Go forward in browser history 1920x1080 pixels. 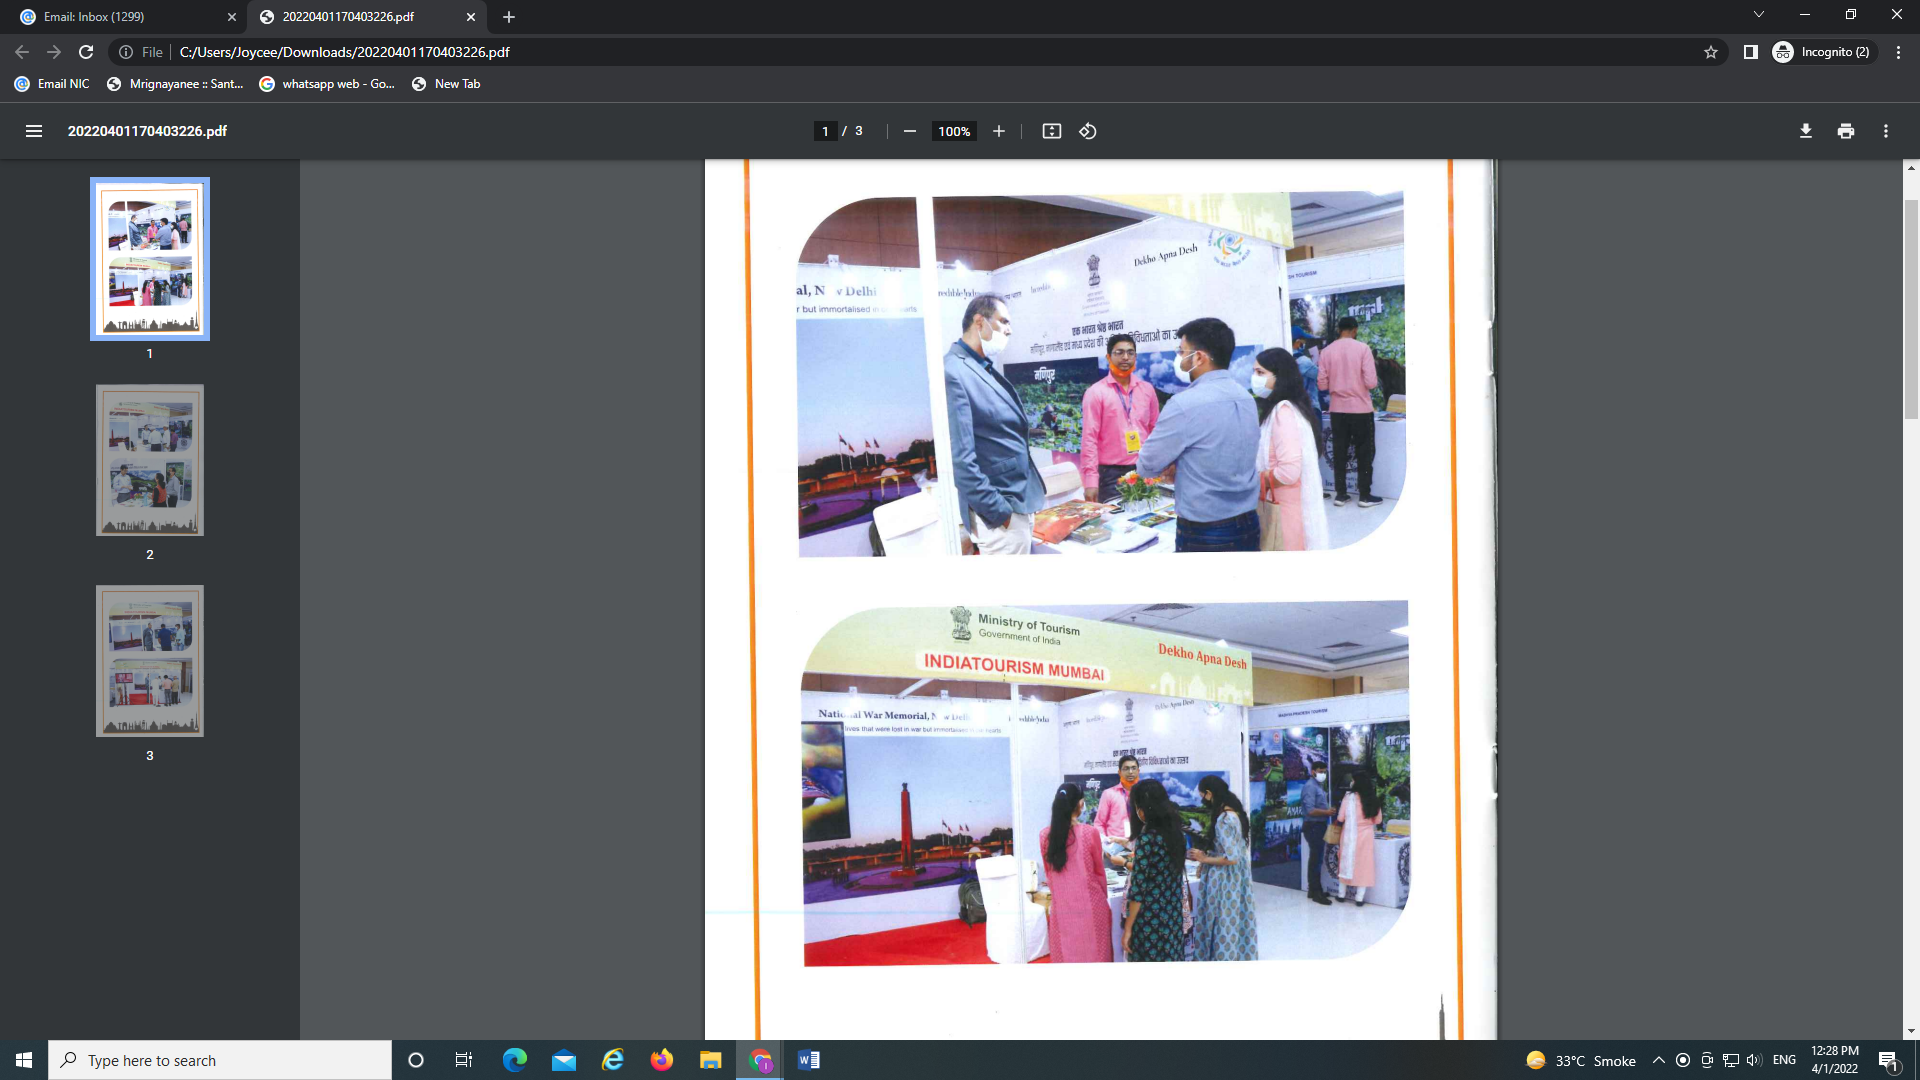[54, 52]
